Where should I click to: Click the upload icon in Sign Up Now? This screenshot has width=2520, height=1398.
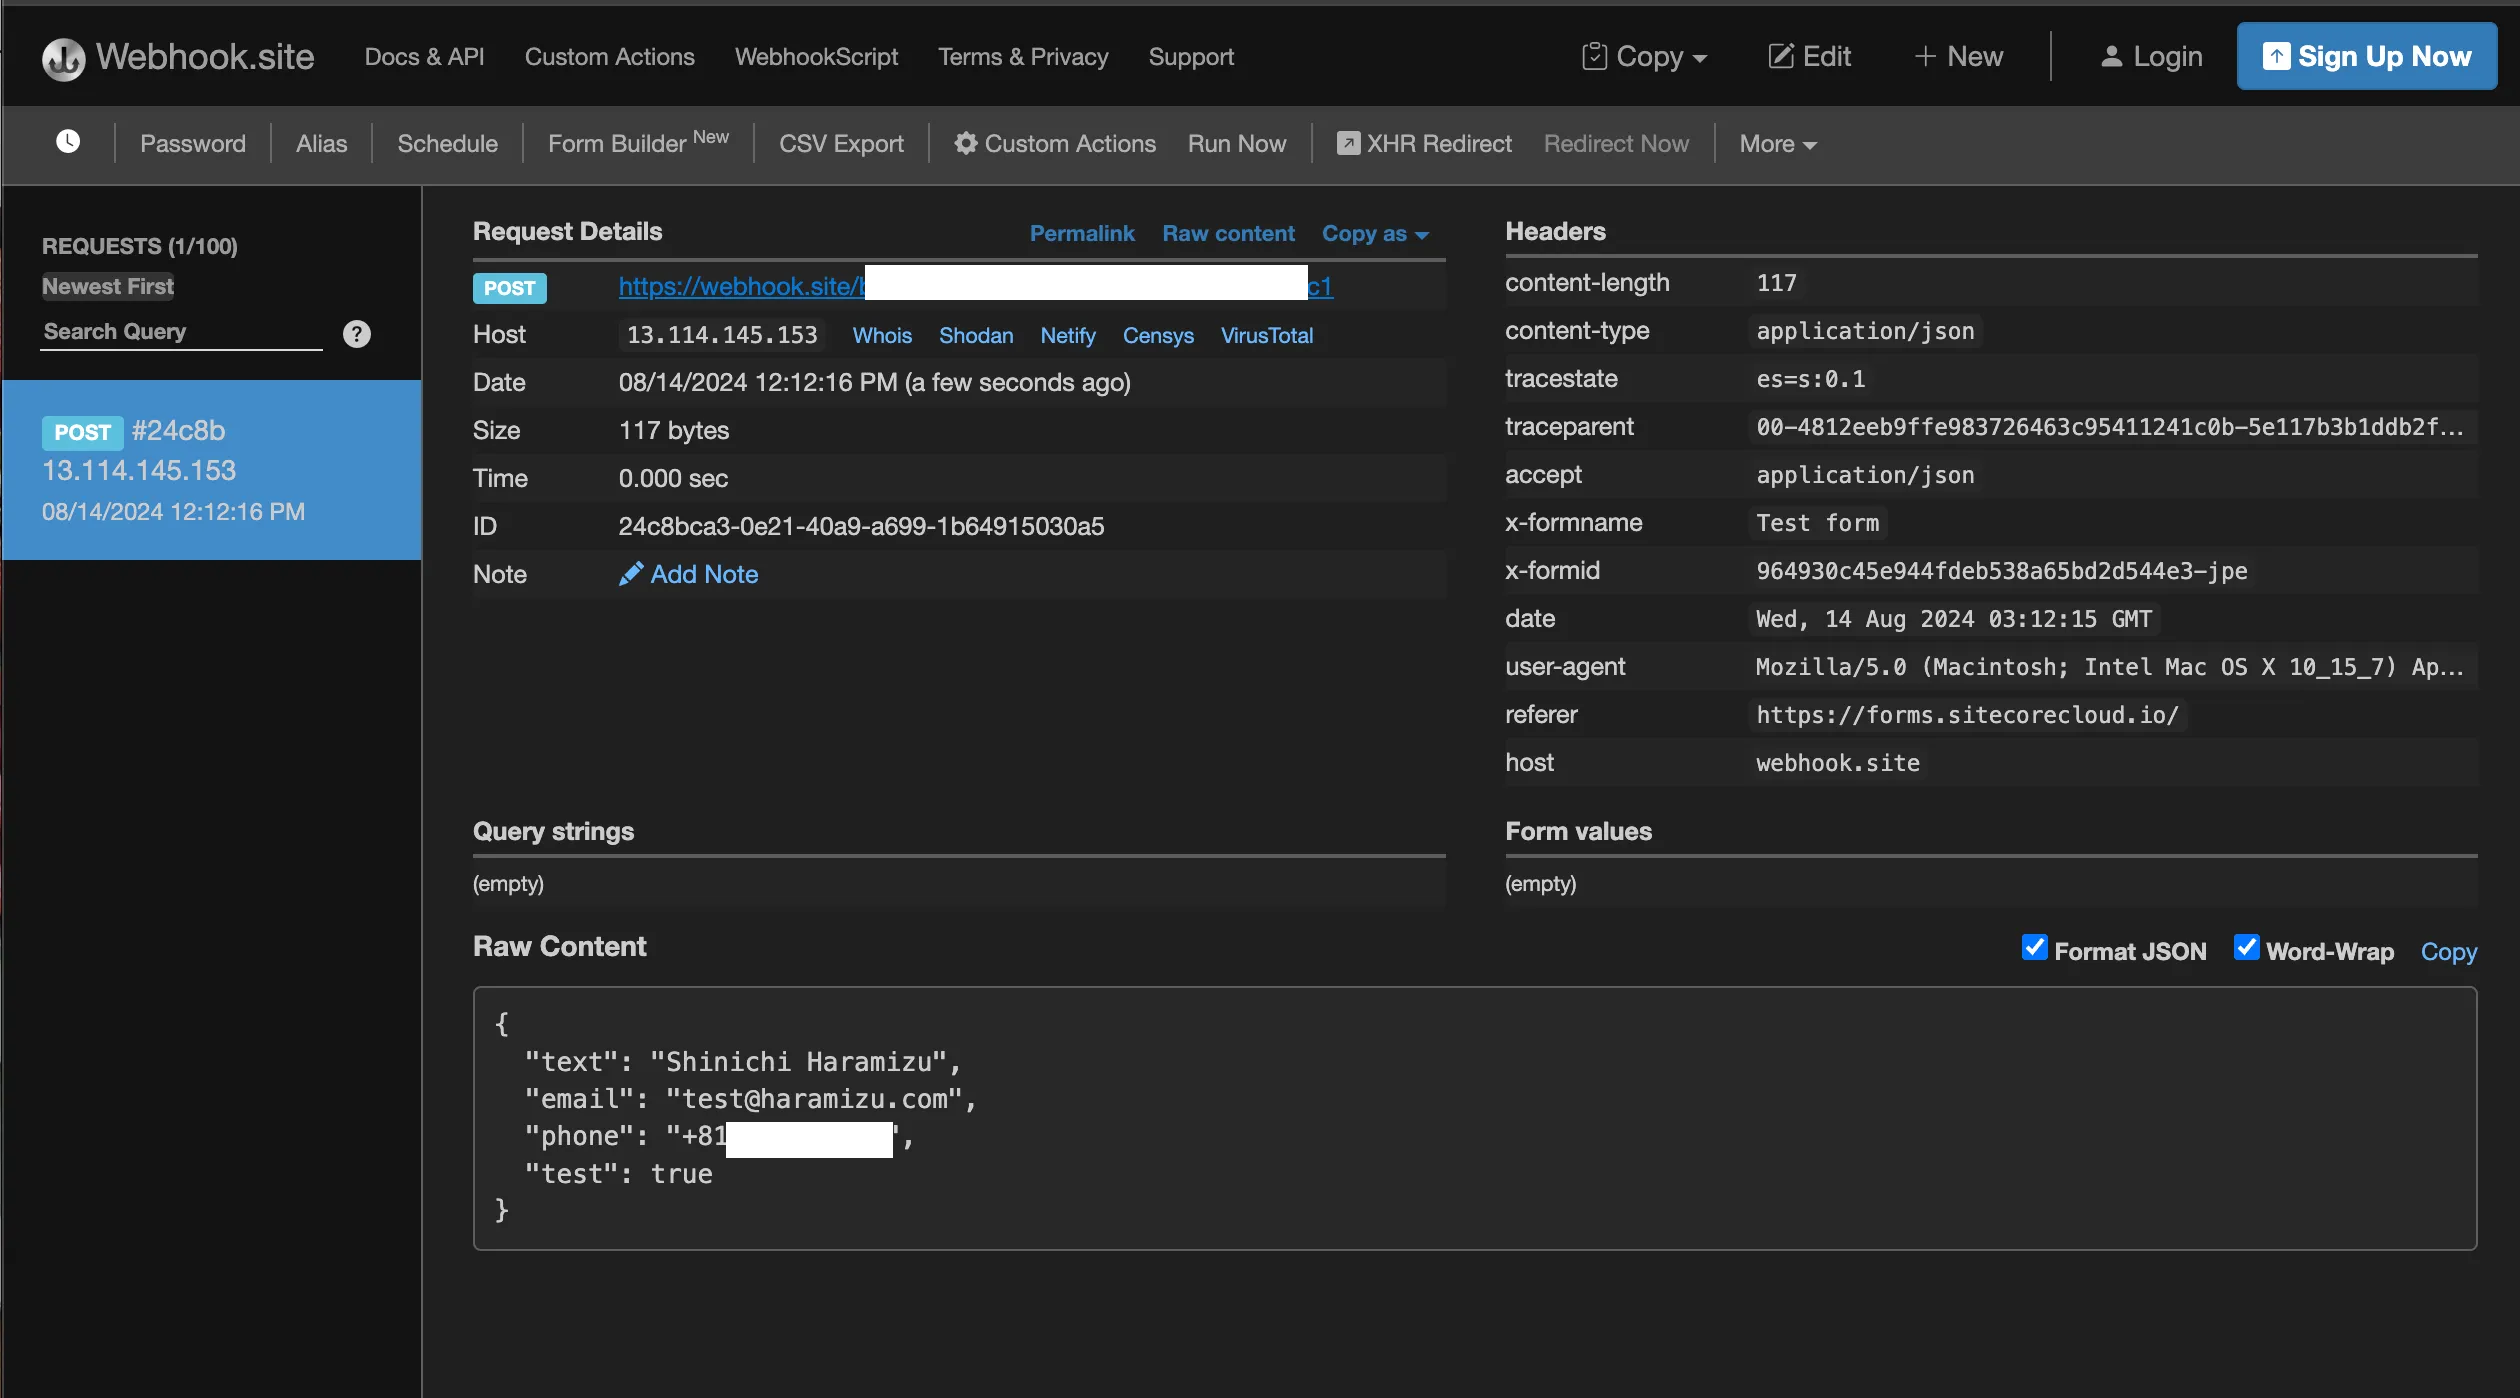pyautogui.click(x=2276, y=56)
